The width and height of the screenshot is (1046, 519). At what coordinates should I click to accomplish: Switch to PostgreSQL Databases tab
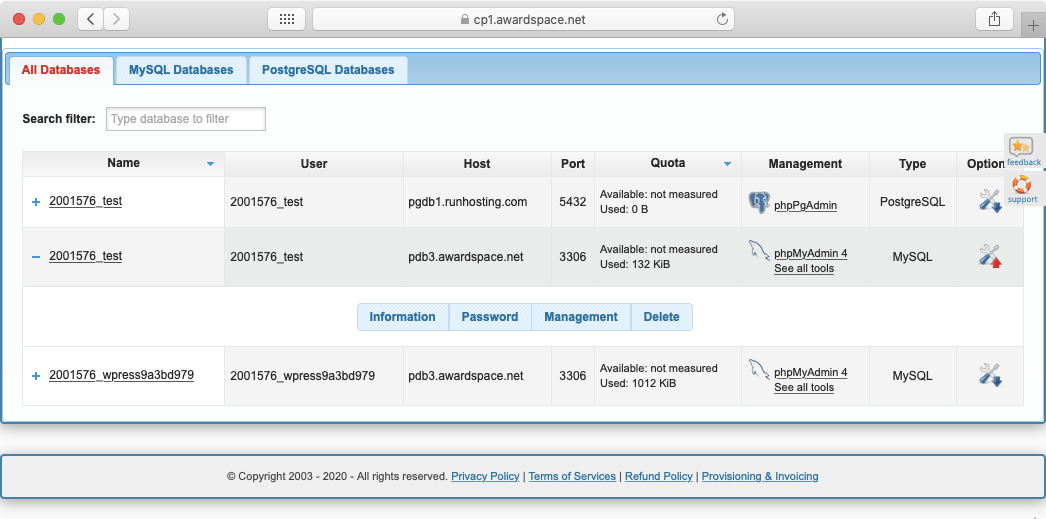click(x=328, y=70)
